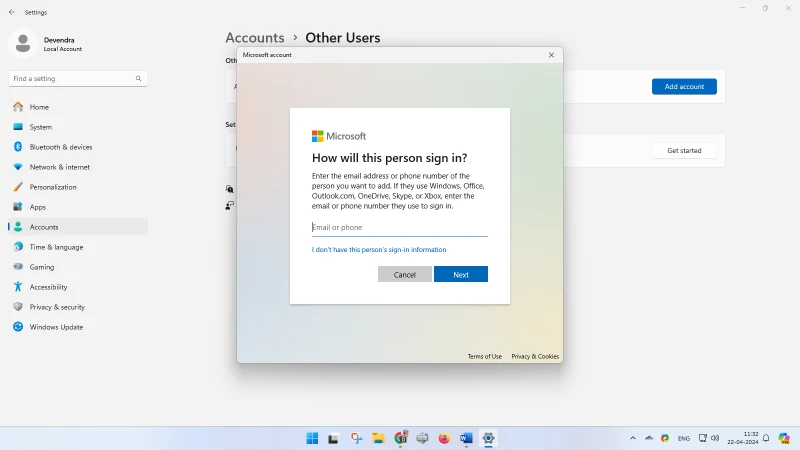Click ENG language indicator
The image size is (800, 450).
(x=684, y=438)
